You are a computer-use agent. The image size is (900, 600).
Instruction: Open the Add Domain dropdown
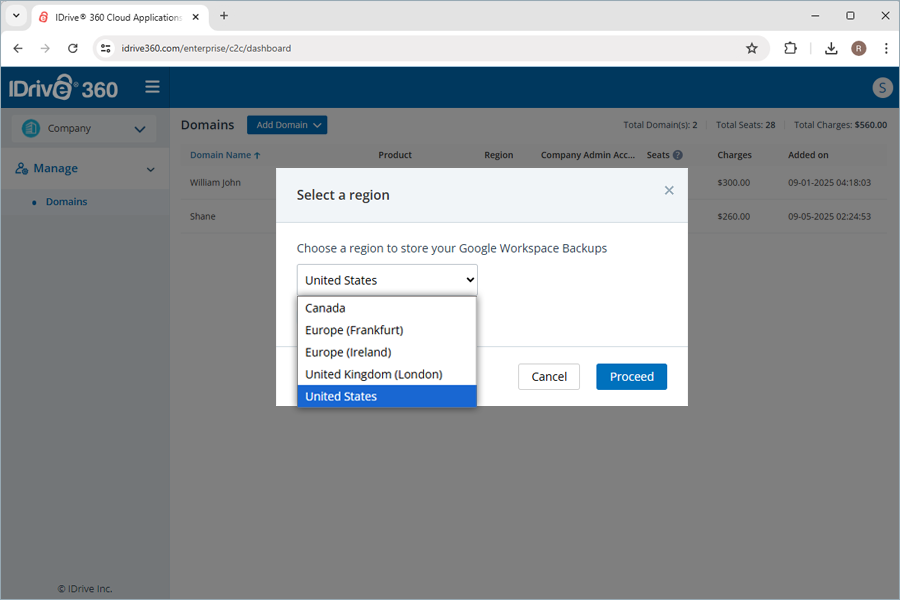[287, 125]
